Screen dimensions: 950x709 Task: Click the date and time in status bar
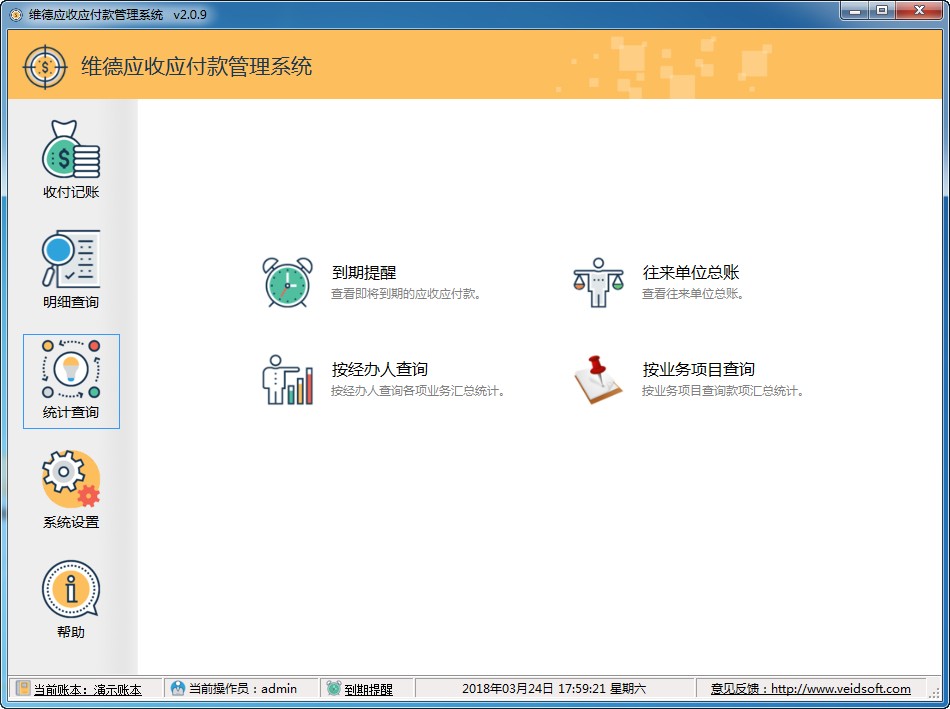click(x=554, y=689)
